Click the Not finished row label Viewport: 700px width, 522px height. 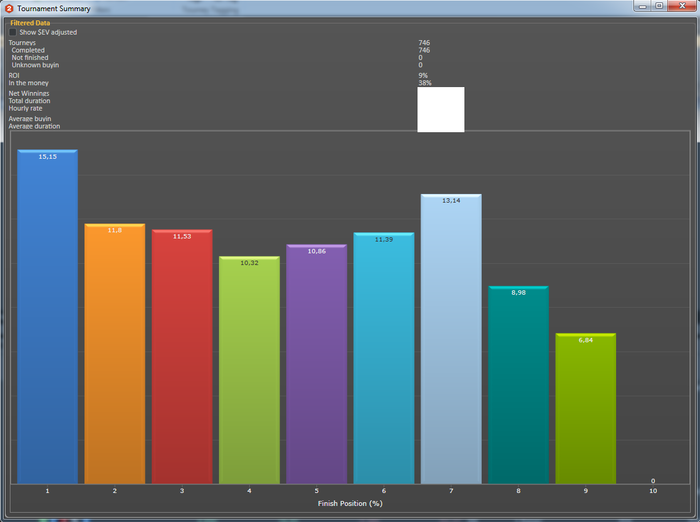[29, 58]
